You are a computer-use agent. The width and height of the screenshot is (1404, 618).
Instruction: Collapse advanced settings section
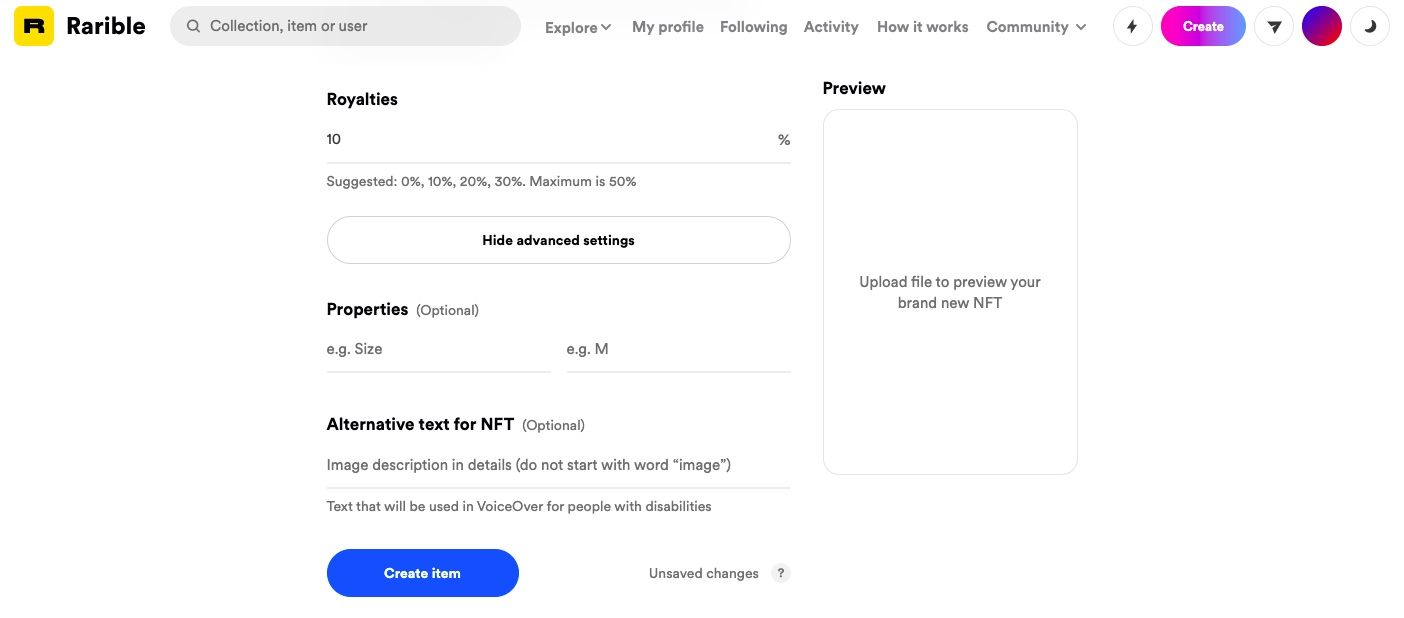(x=558, y=240)
